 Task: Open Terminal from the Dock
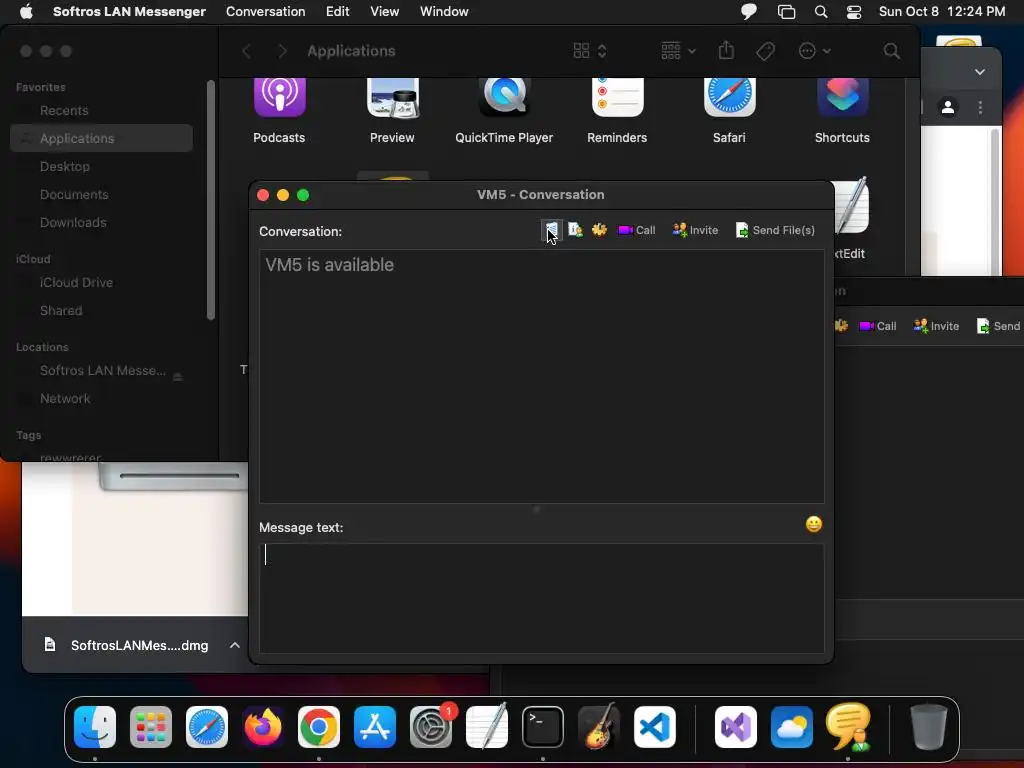[x=543, y=727]
